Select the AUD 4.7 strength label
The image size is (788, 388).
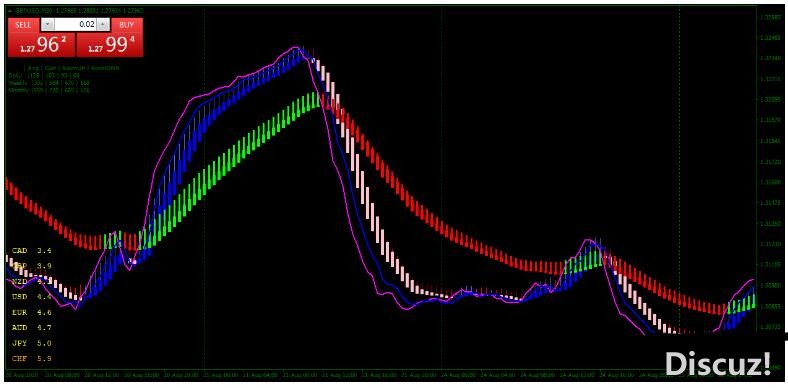(x=32, y=328)
